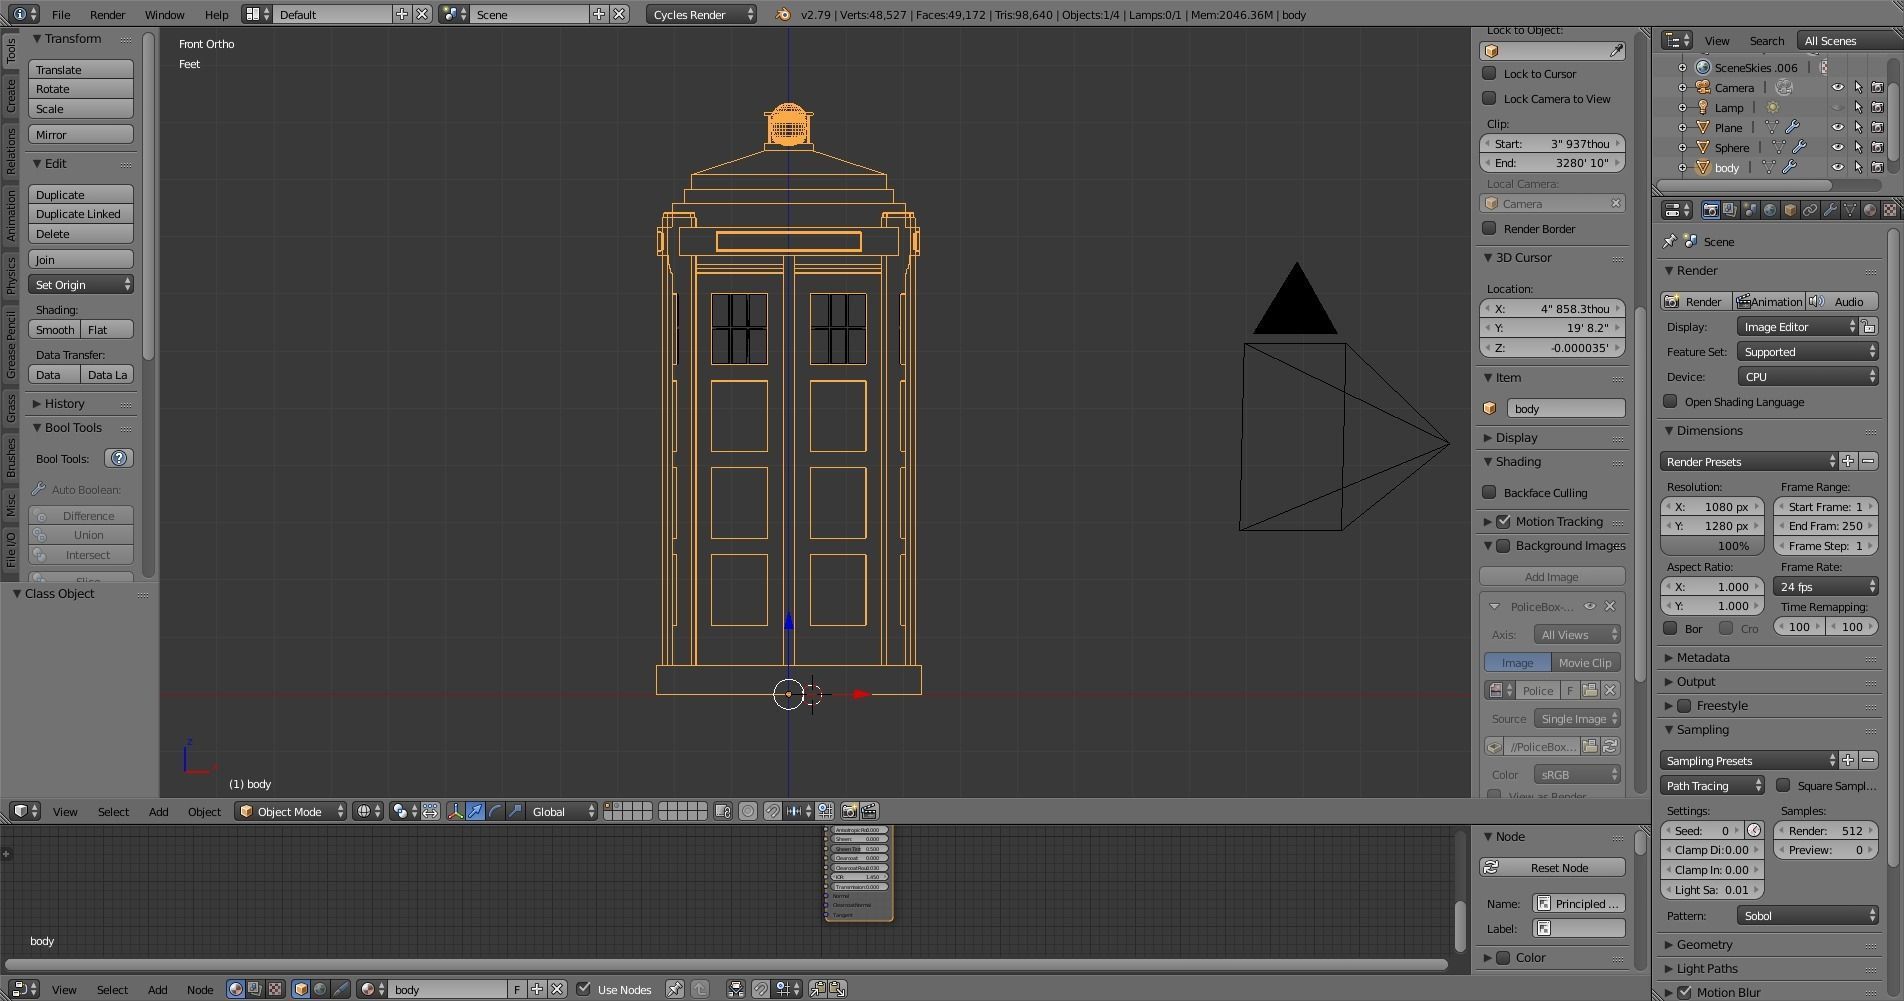Open the Scene properties tab icon
1904x1001 pixels.
click(x=1750, y=210)
